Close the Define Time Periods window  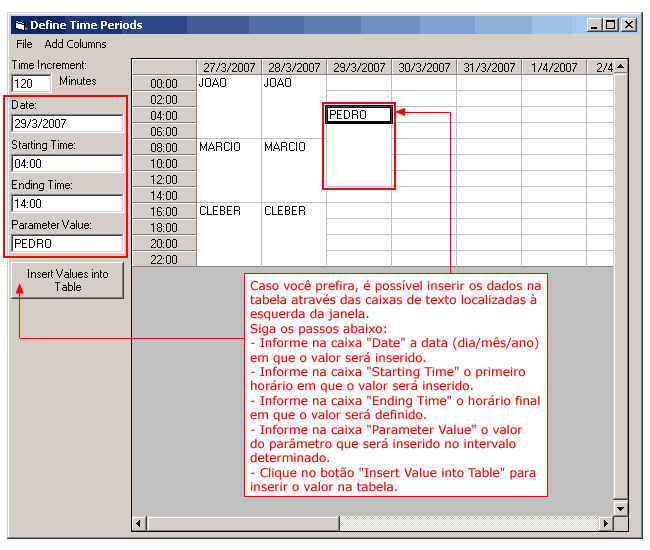629,25
